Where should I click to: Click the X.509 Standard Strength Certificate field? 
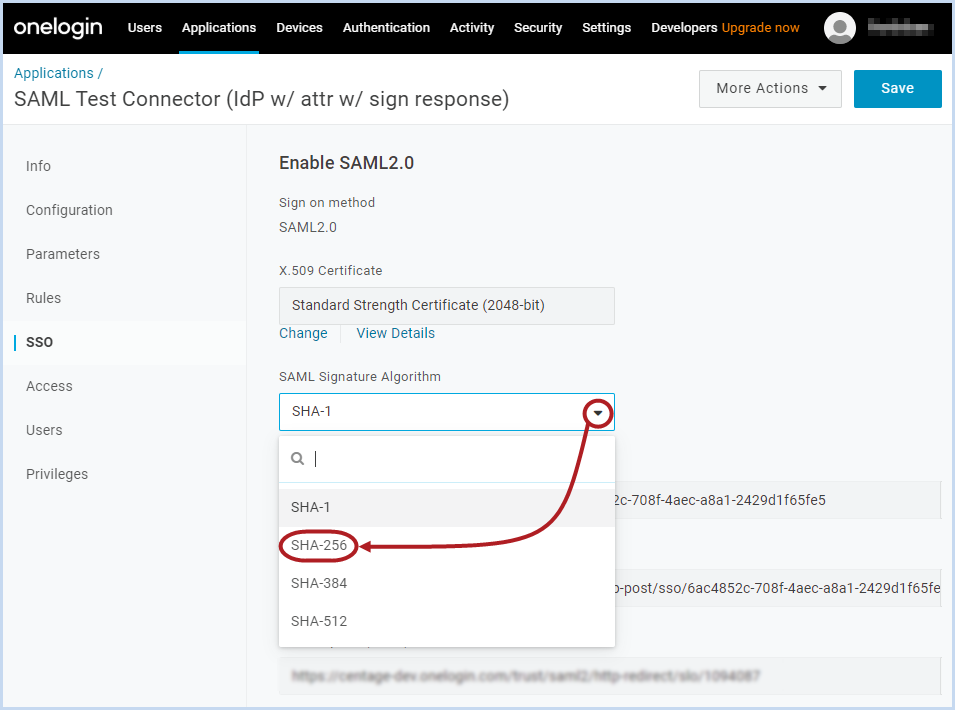coord(446,306)
